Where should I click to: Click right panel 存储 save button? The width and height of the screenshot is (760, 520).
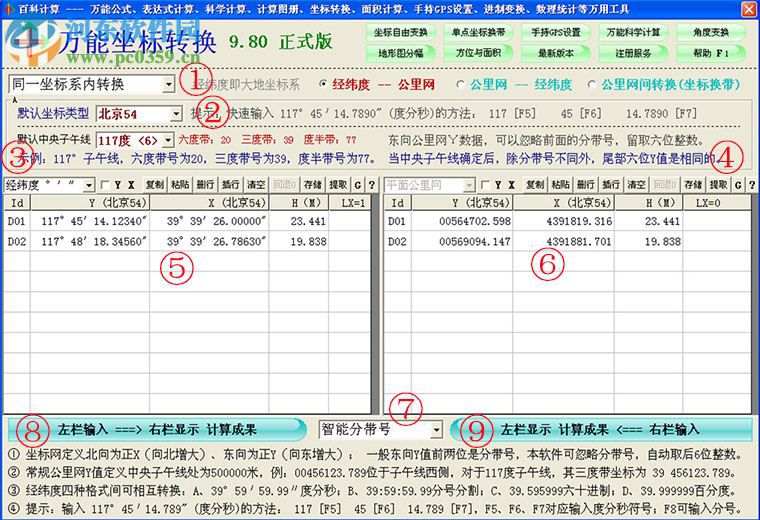[x=694, y=185]
